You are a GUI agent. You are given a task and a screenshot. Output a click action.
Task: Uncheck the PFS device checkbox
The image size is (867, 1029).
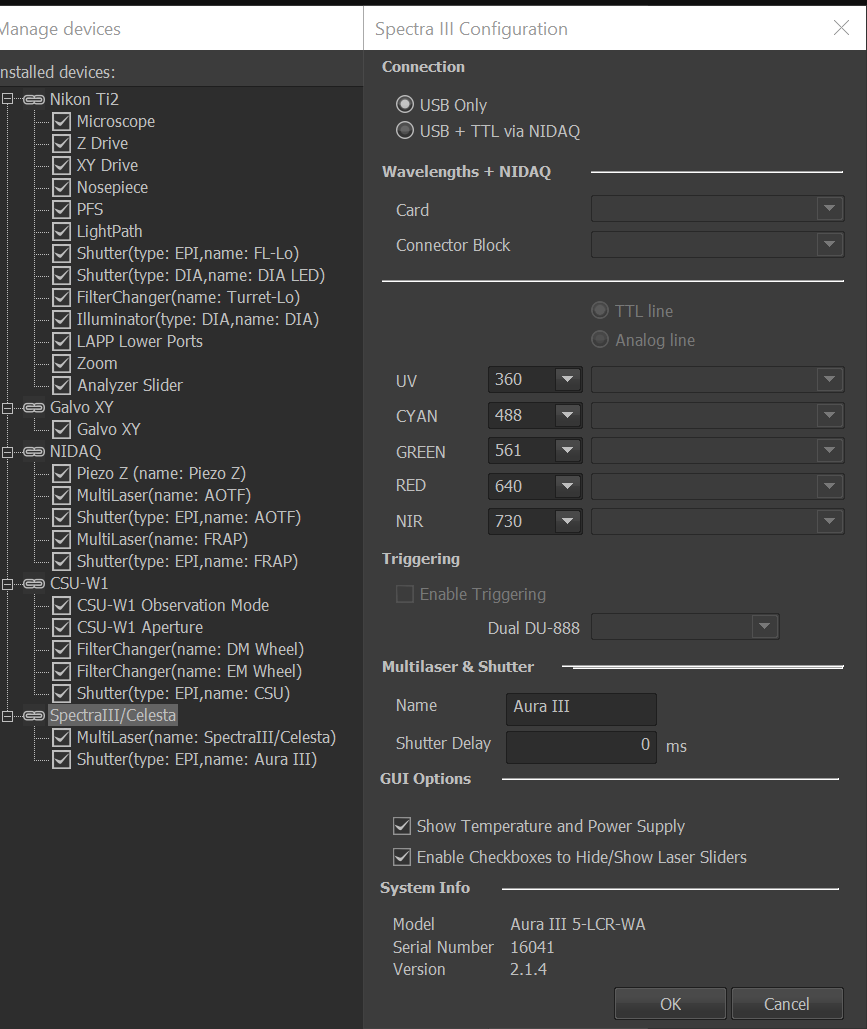[62, 209]
